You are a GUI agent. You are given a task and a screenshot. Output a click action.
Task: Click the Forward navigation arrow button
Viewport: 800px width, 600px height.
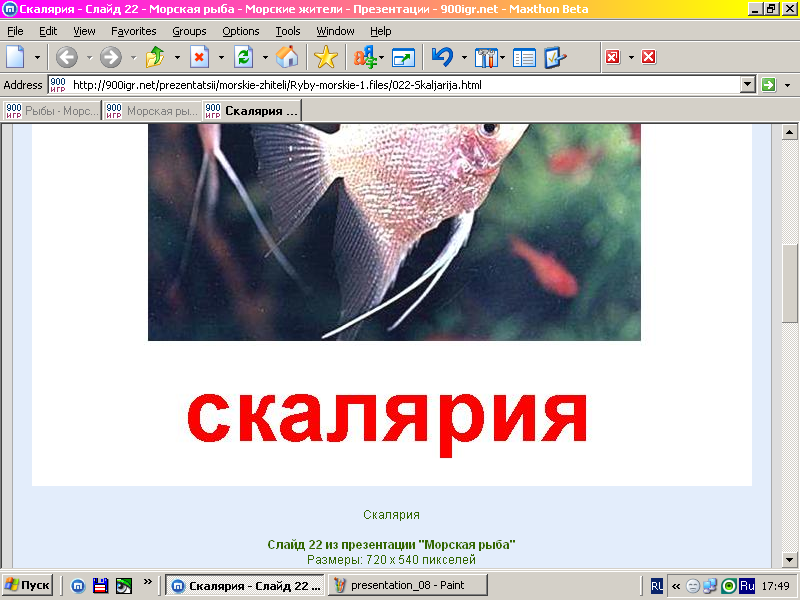110,57
